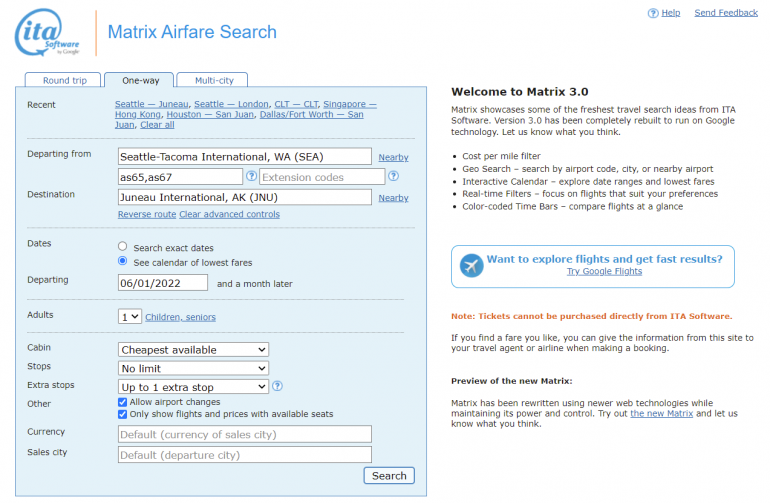Click the question mark icon beside Help

click(x=653, y=13)
